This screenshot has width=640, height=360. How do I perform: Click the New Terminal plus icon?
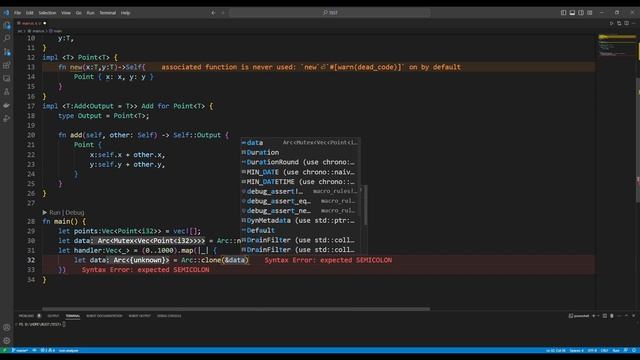(x=593, y=316)
